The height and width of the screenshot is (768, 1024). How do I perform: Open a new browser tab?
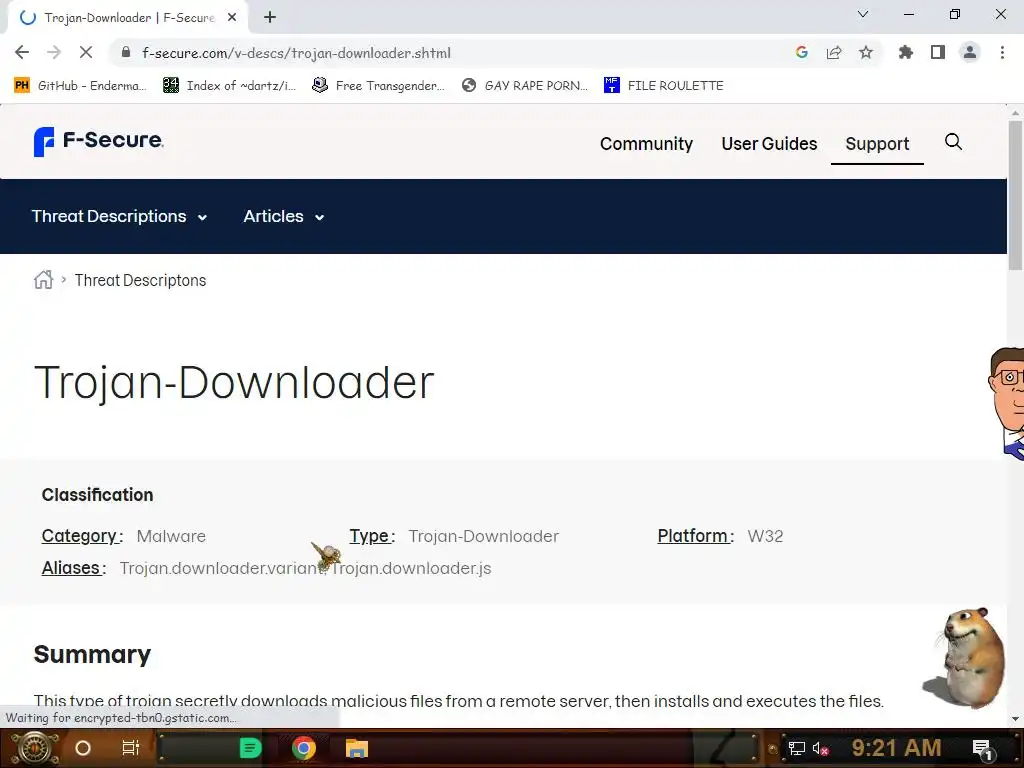pos(270,18)
